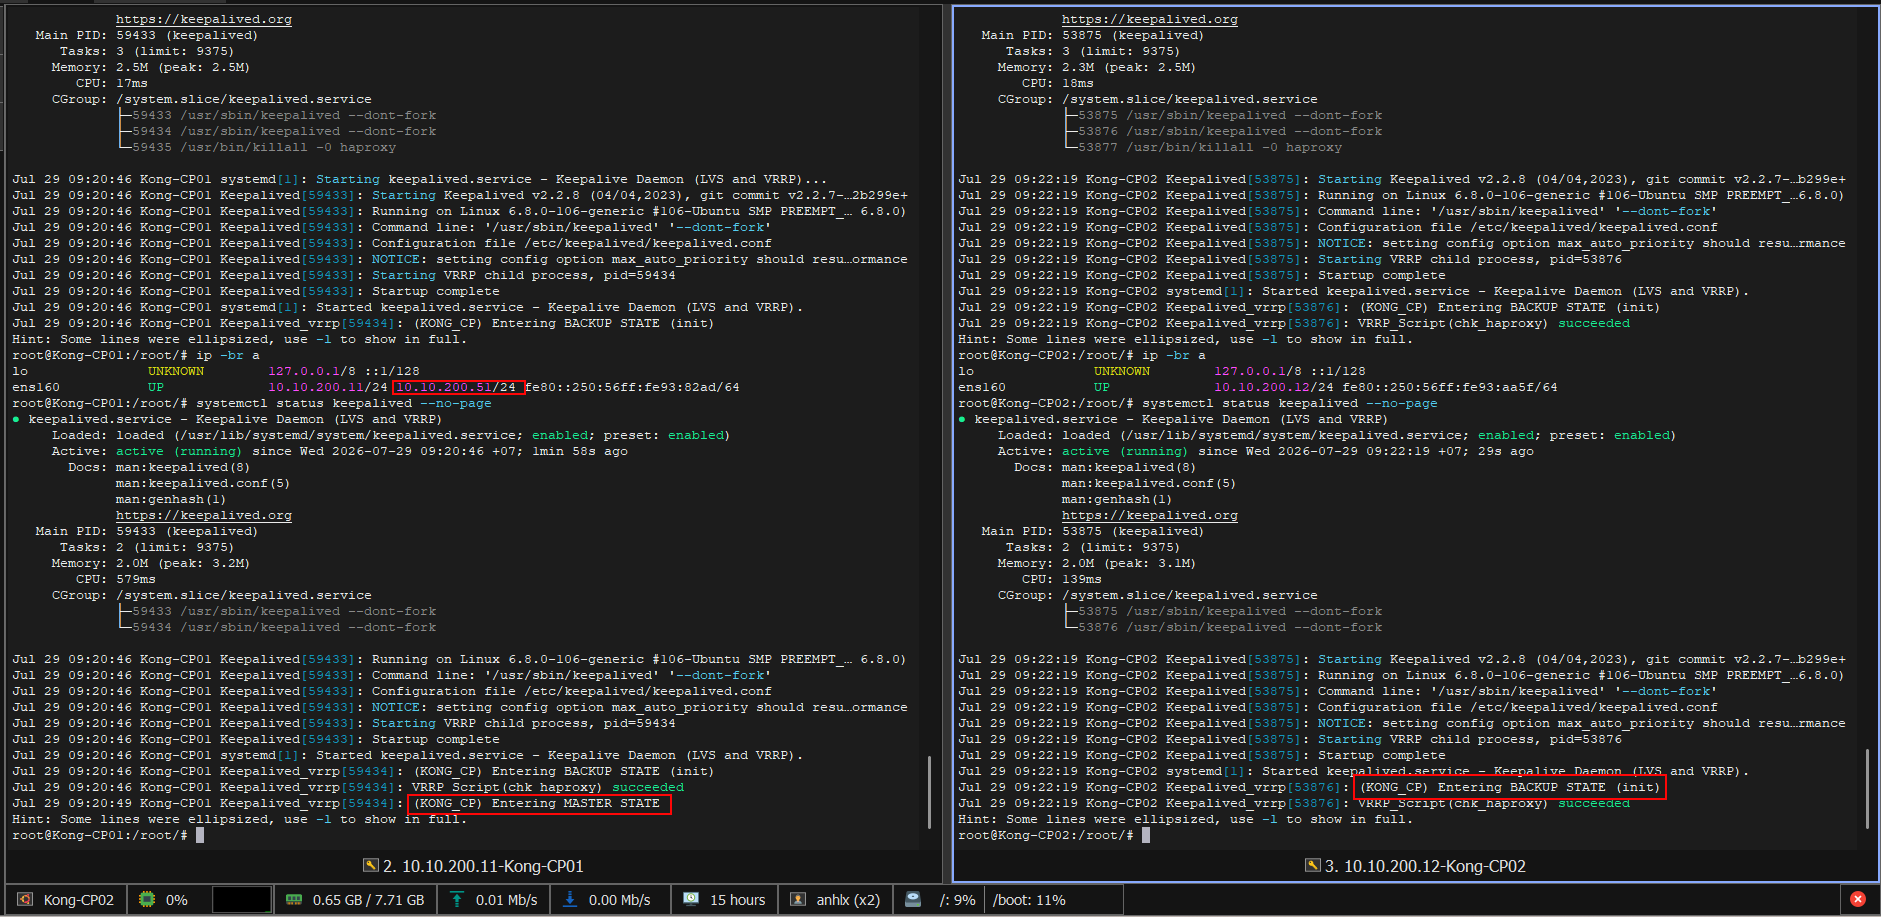Click the download speed arrow icon
The height and width of the screenshot is (917, 1881).
coord(570,900)
